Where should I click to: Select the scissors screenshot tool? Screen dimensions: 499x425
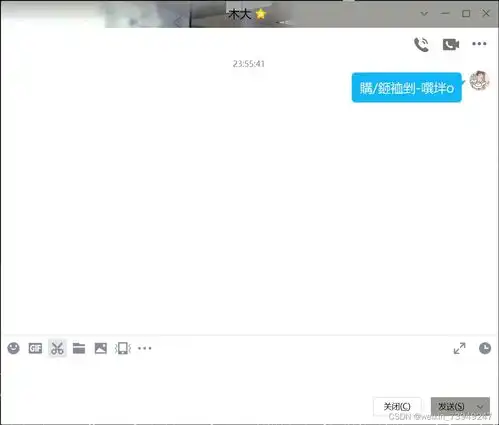point(57,348)
